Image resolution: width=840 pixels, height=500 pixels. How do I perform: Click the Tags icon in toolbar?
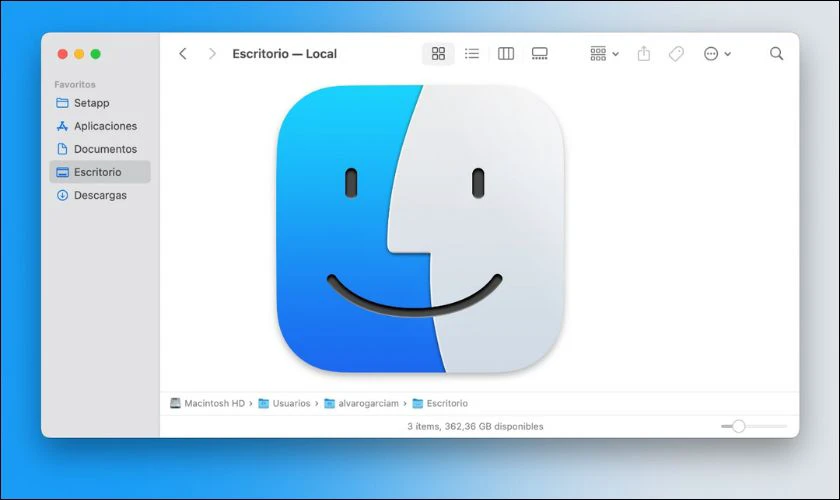point(676,54)
